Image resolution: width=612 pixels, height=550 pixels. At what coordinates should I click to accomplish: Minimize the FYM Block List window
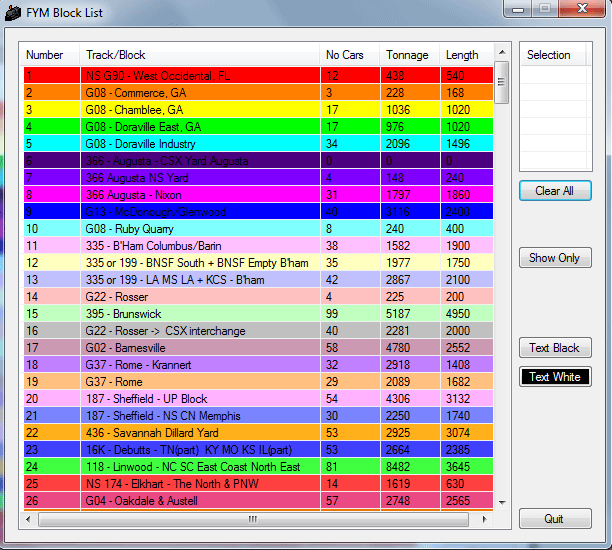pos(518,9)
